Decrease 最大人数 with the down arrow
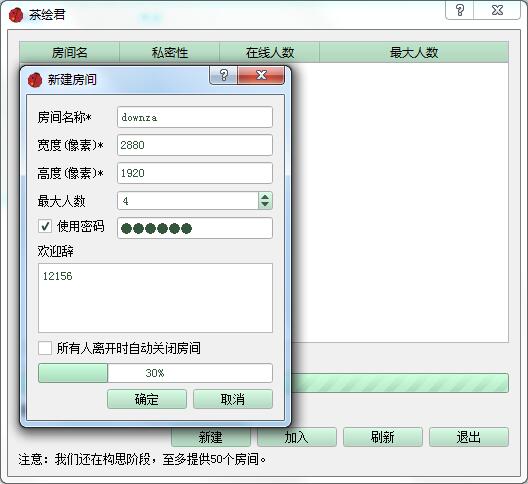Screen dimensions: 528x484 coord(265,205)
